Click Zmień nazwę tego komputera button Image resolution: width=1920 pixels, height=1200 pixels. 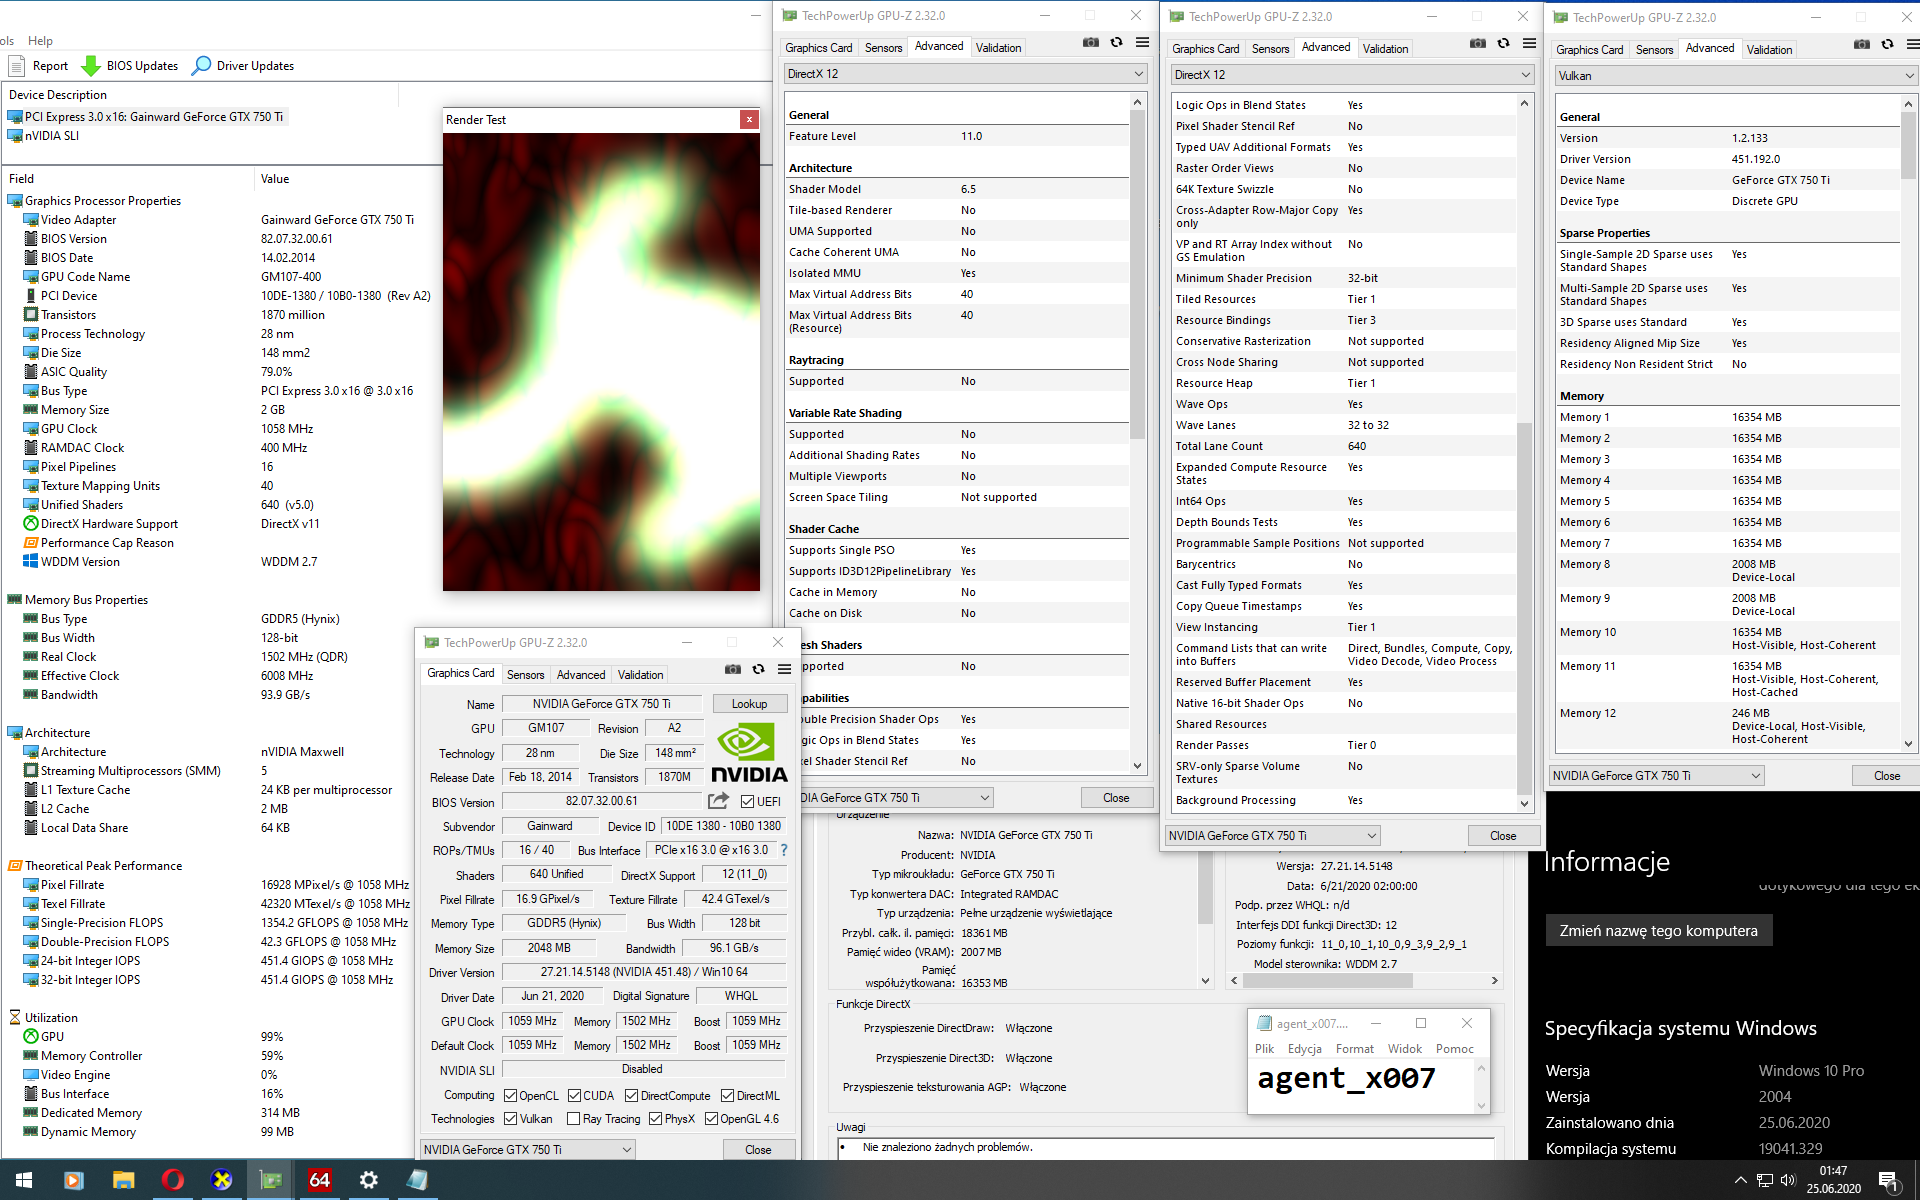1658,930
